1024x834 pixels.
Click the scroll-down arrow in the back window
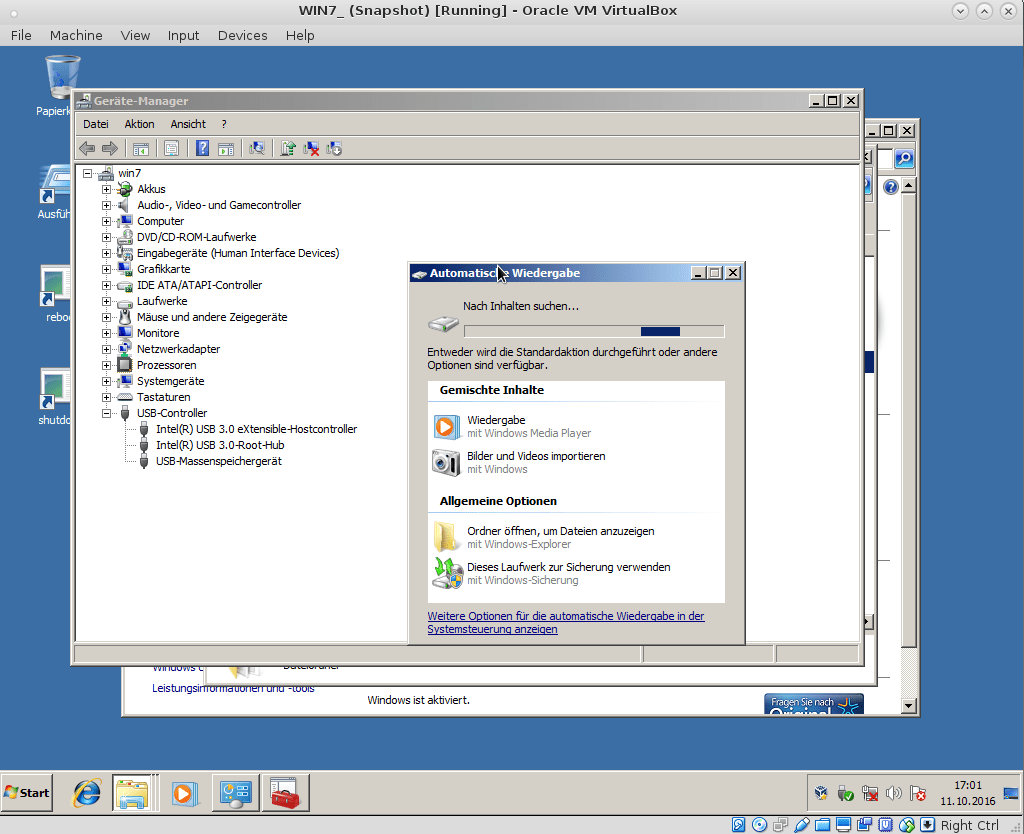pos(908,706)
